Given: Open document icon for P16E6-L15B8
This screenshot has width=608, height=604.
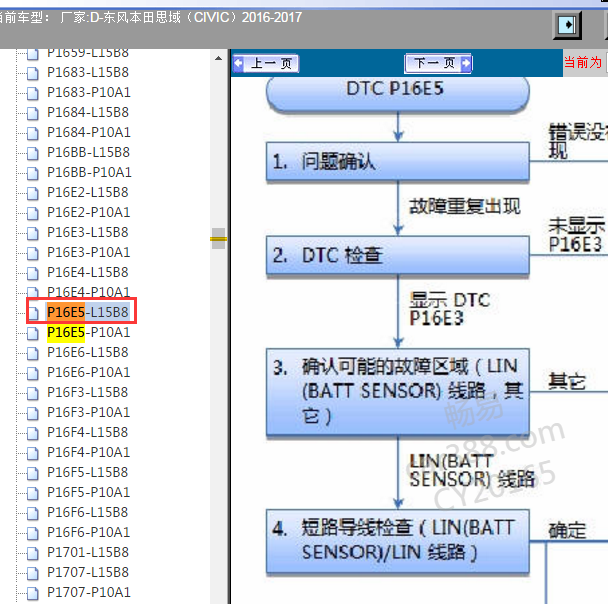Looking at the screenshot, I should point(33,352).
